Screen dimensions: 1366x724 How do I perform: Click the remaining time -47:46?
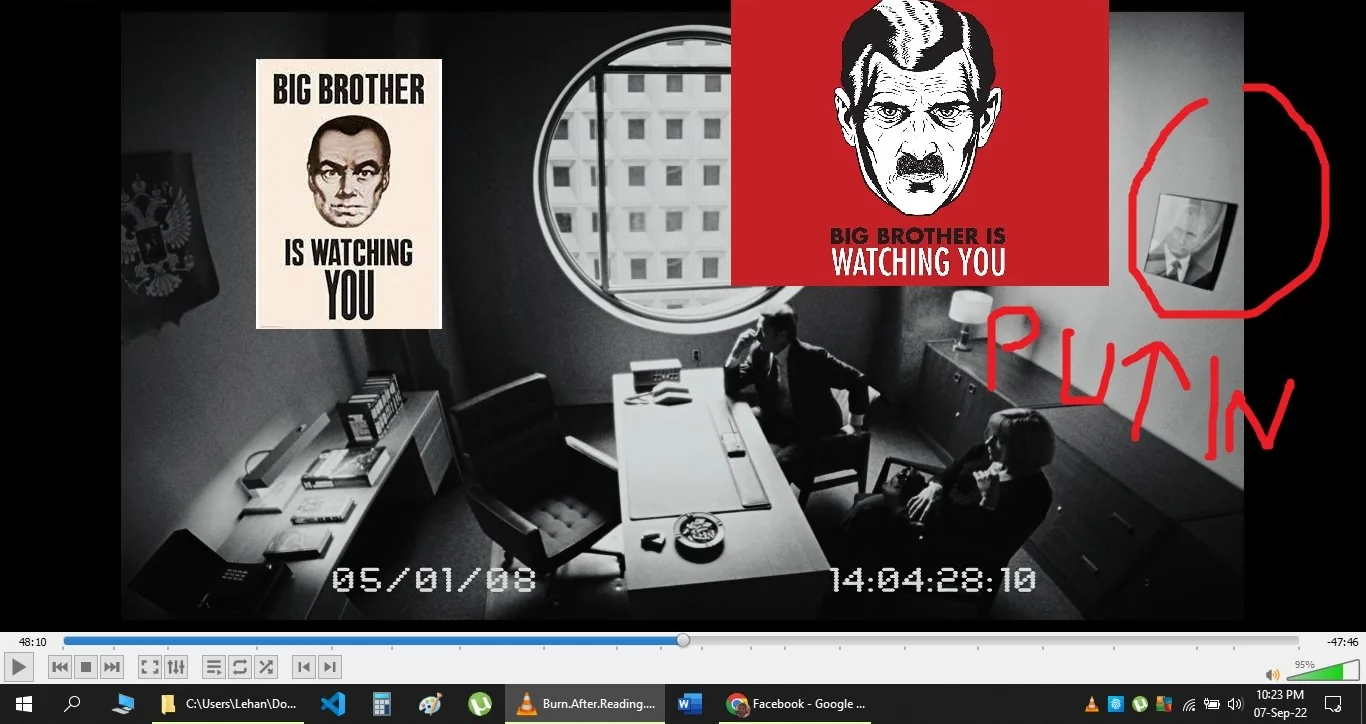(x=1342, y=642)
